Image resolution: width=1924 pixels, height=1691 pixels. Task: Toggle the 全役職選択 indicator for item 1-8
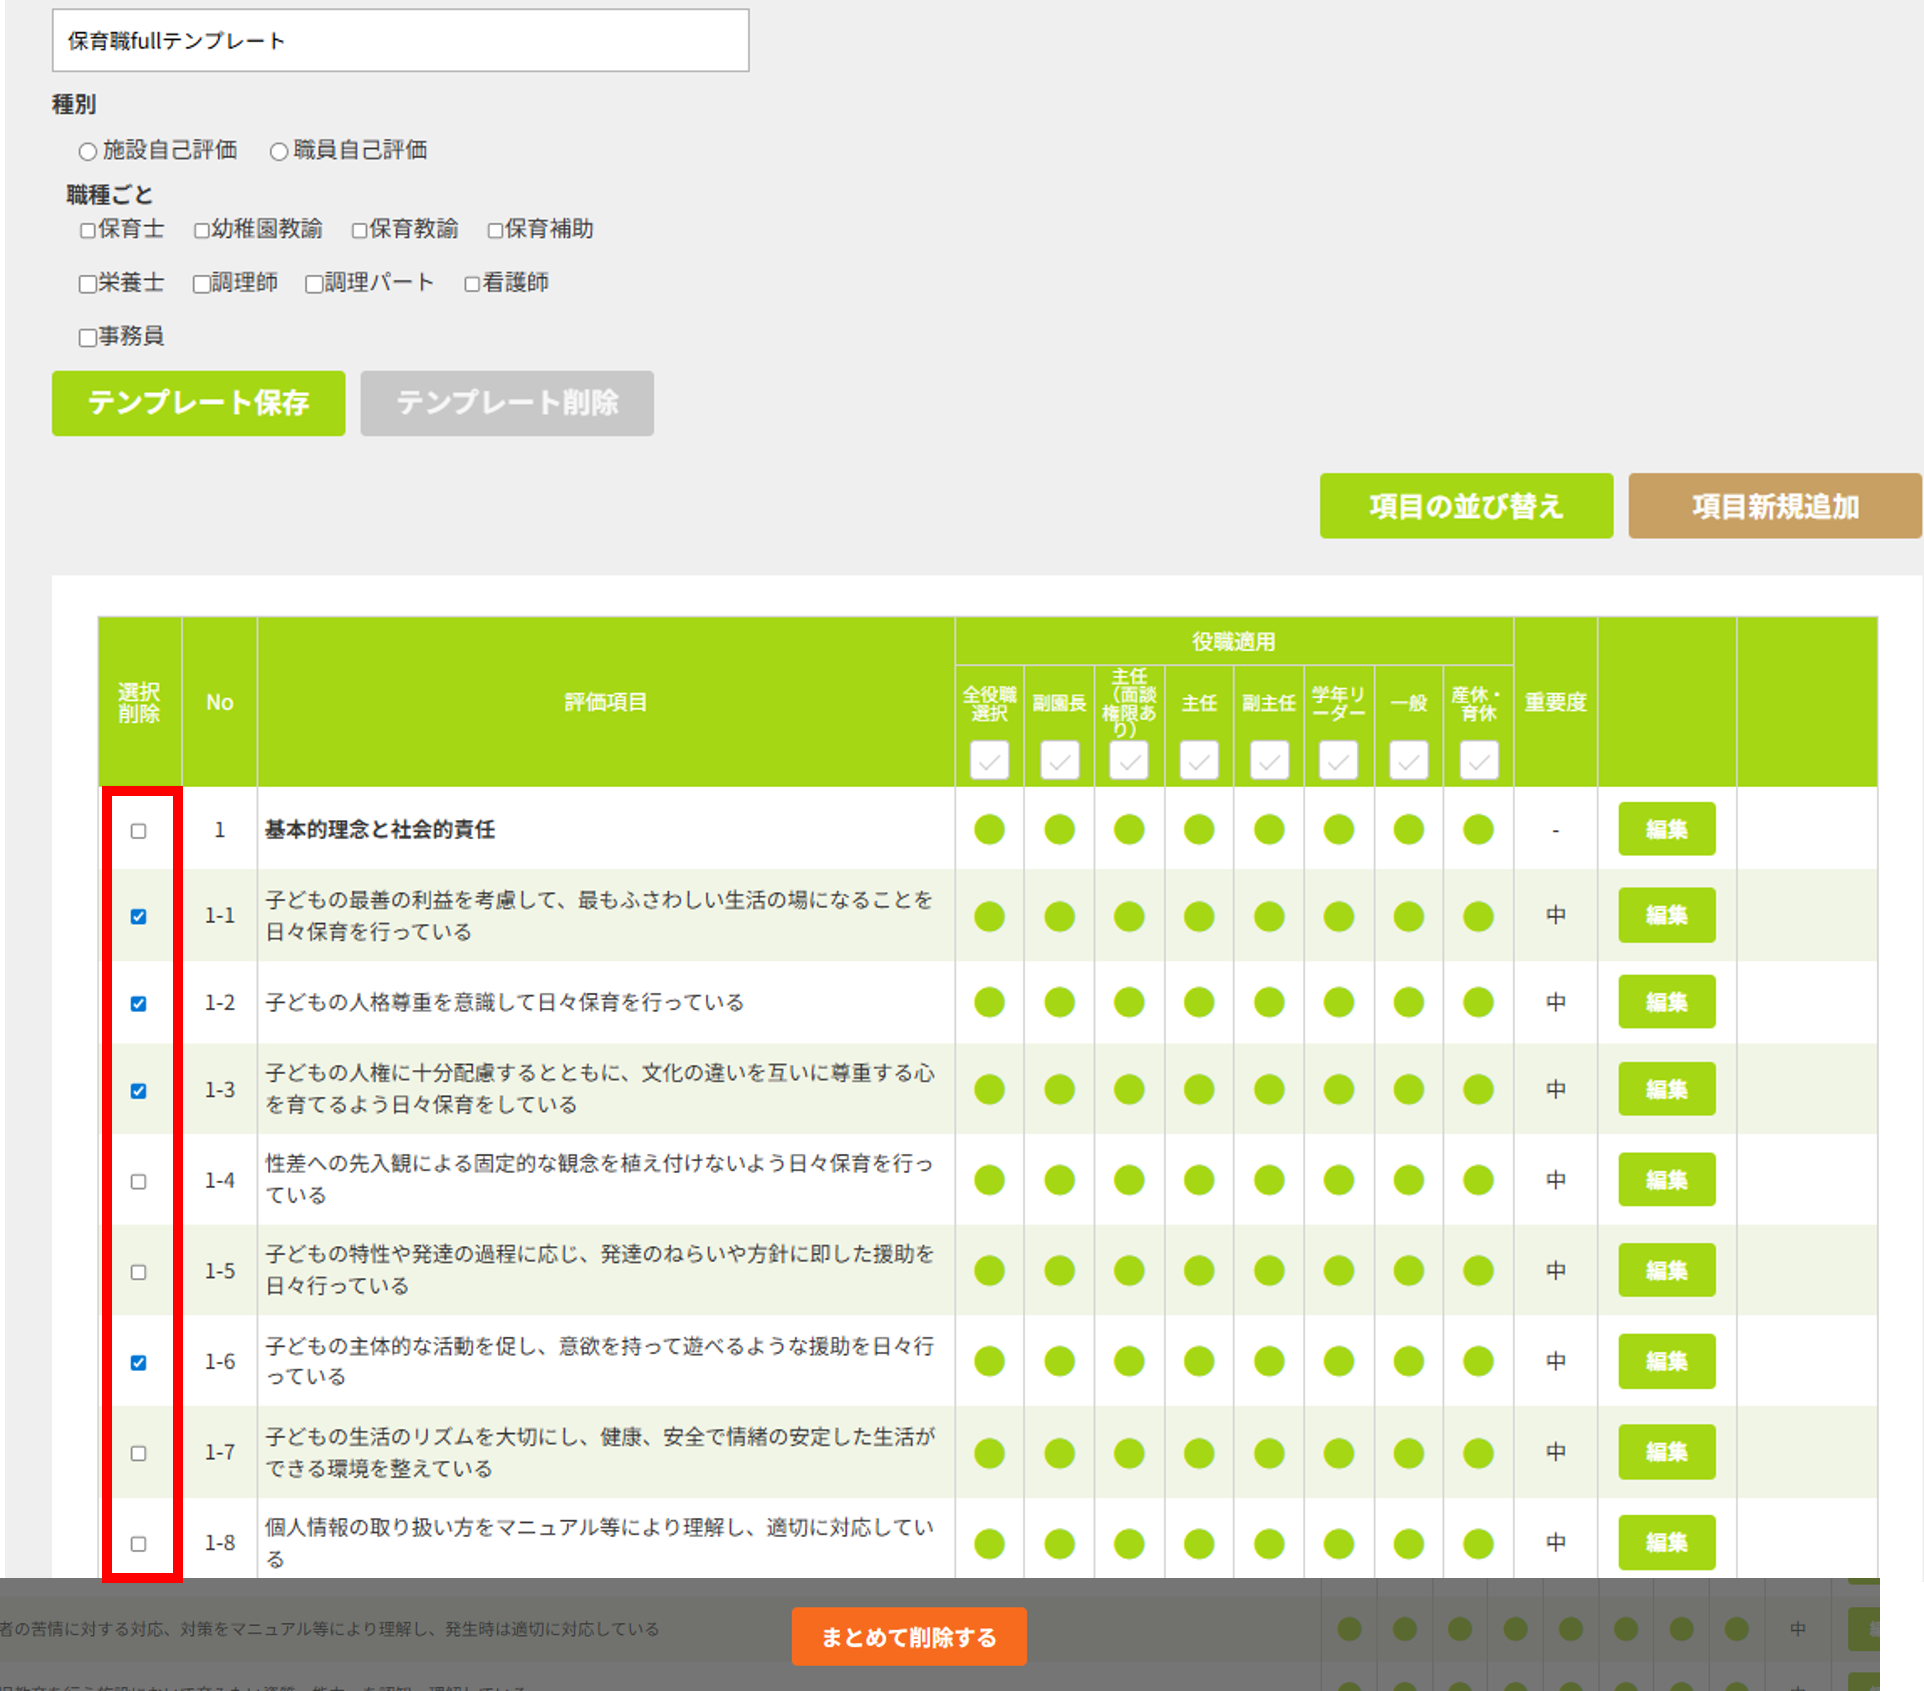989,1542
